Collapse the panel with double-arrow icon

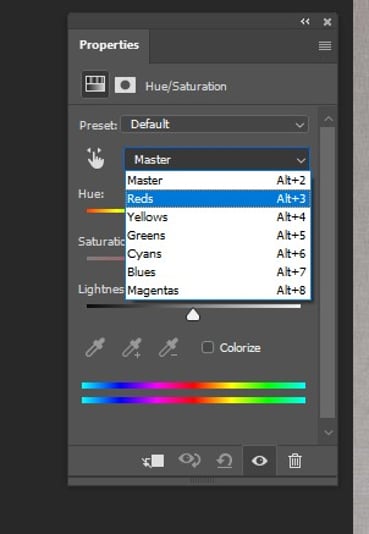(305, 22)
